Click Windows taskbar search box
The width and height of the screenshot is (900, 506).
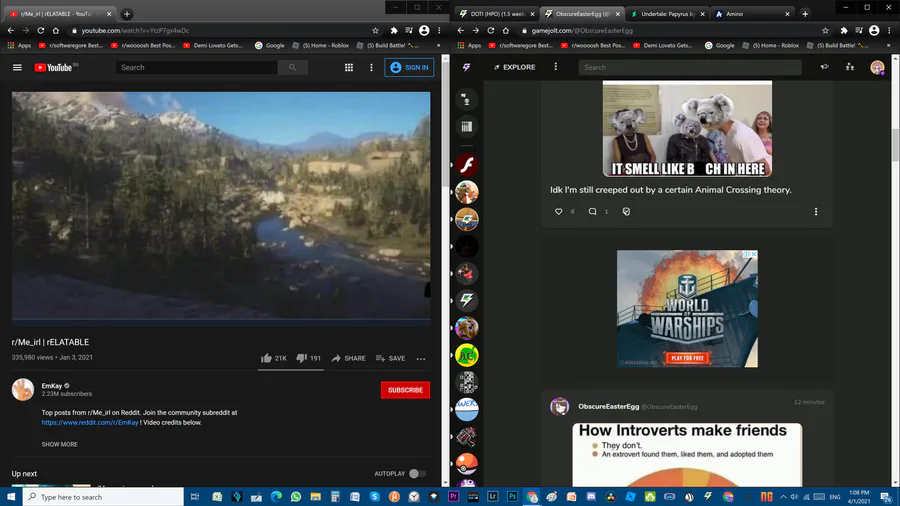point(103,497)
